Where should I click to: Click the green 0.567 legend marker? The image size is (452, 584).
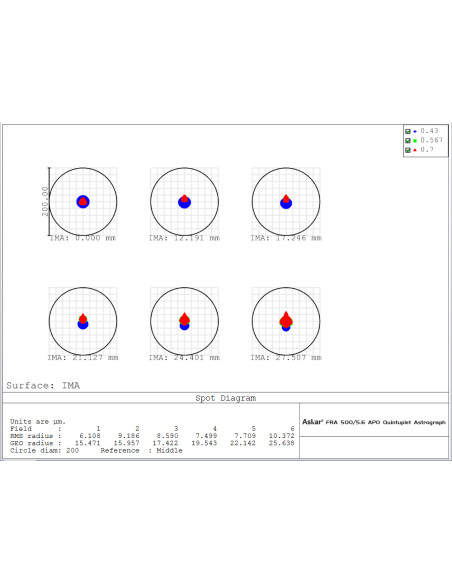415,141
